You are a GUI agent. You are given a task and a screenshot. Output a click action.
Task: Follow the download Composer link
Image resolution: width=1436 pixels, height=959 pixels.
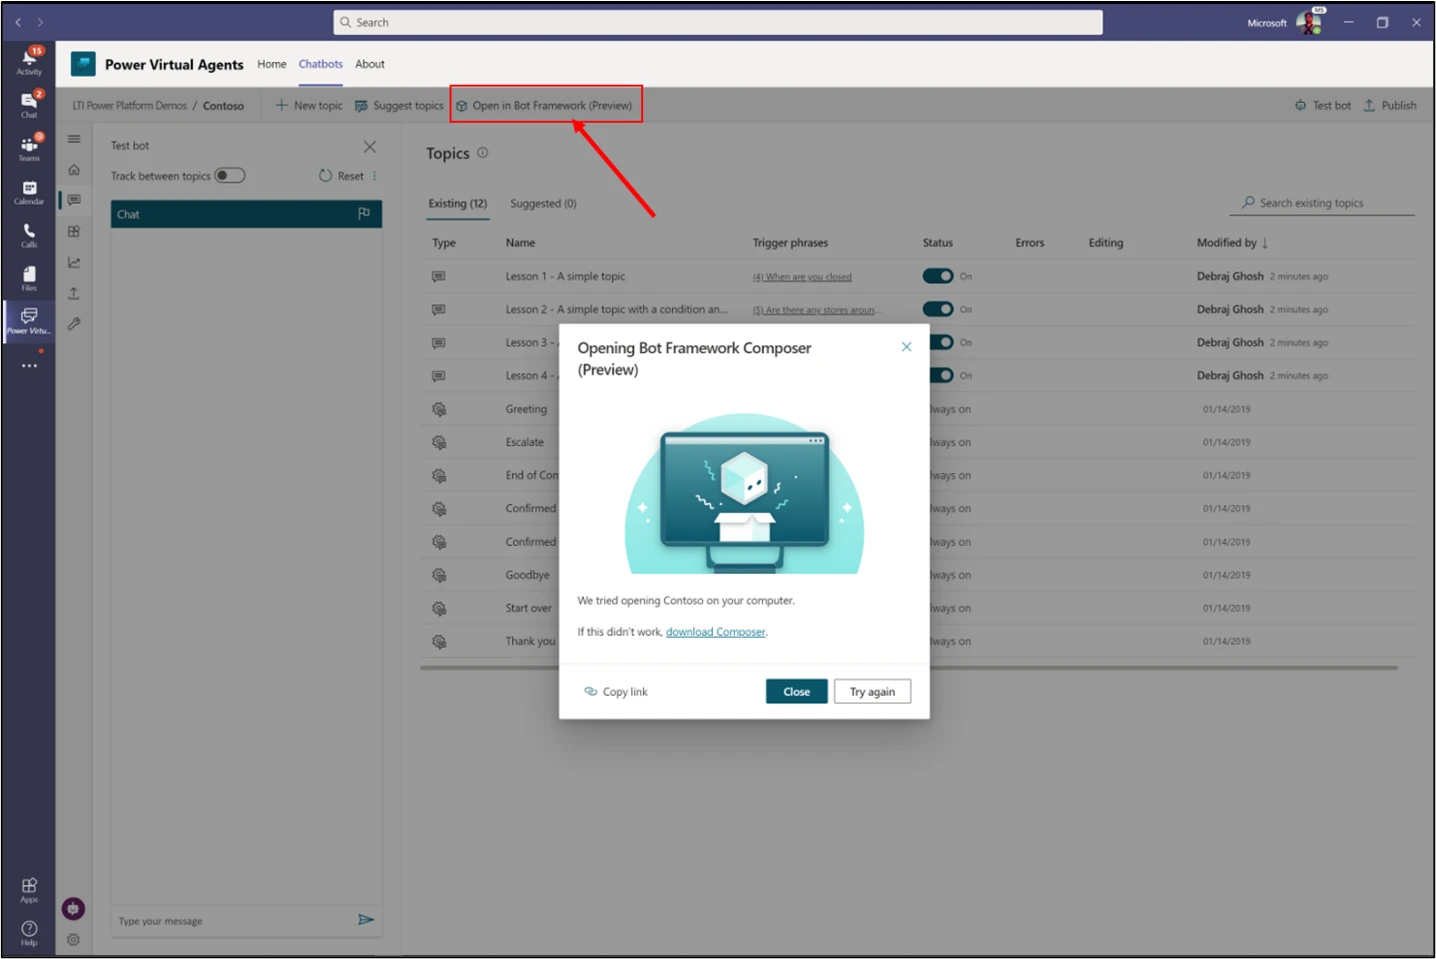point(715,632)
